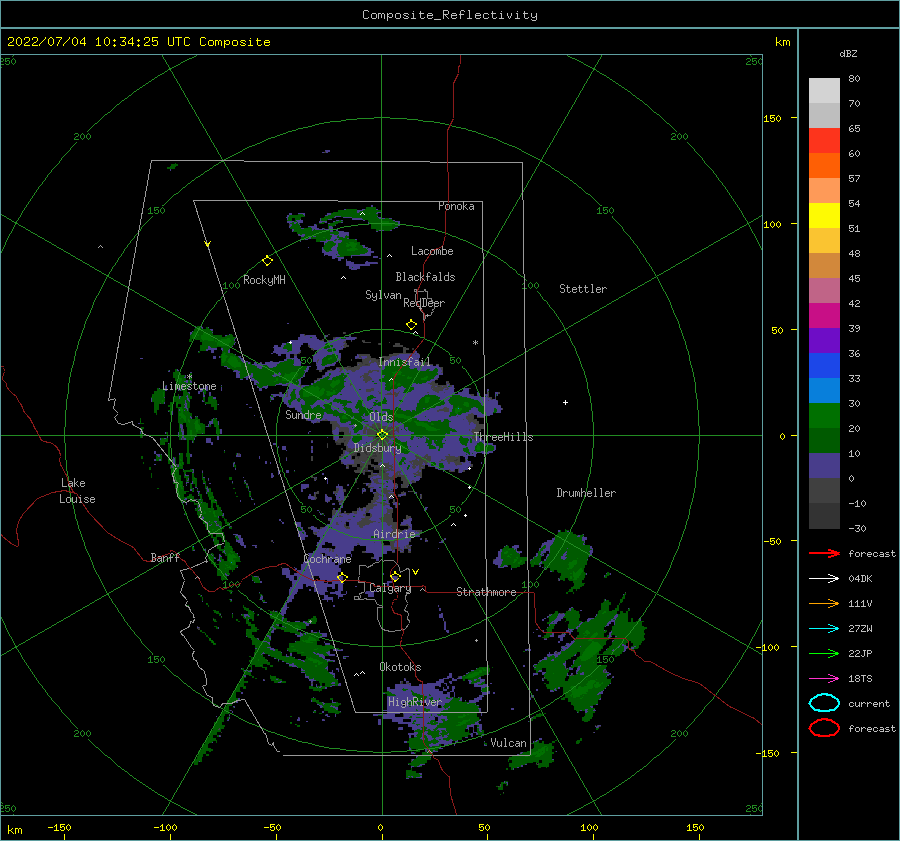Click the yellow radar-site diamond between Olds and Didsbury
The image size is (900, 841).
tap(382, 435)
